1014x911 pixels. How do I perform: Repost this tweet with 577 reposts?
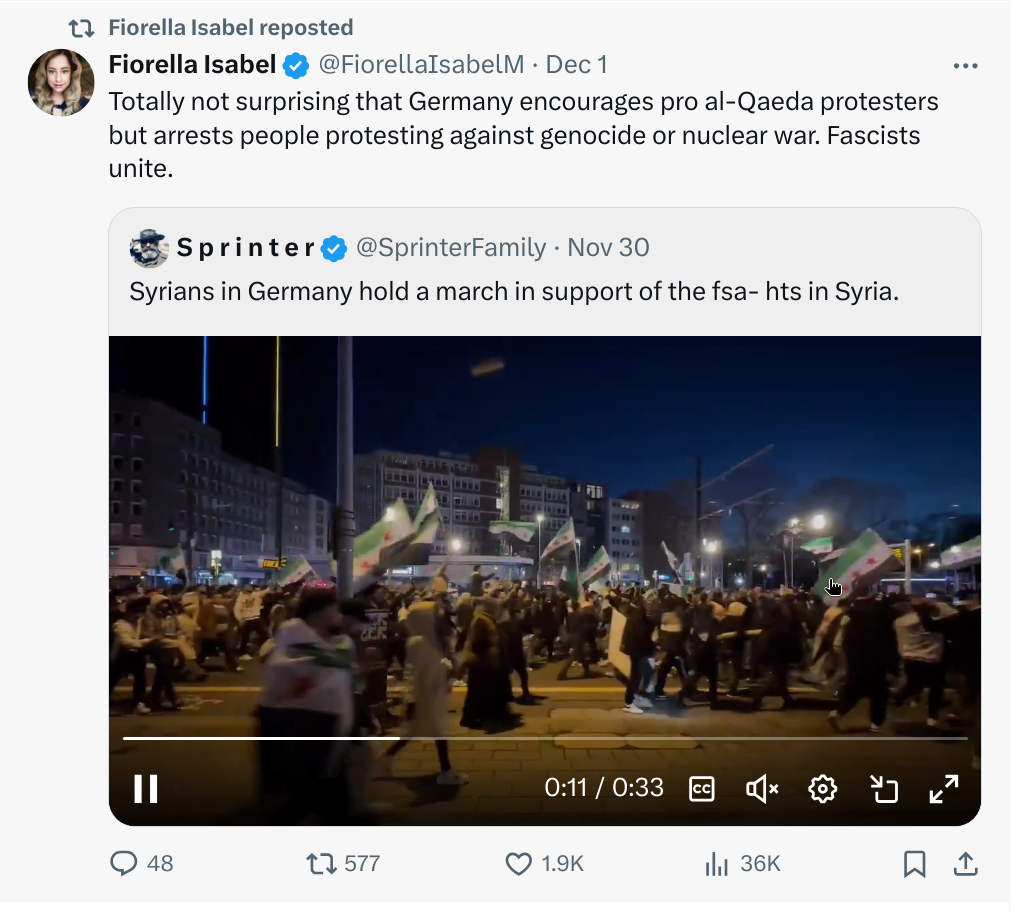tap(321, 863)
